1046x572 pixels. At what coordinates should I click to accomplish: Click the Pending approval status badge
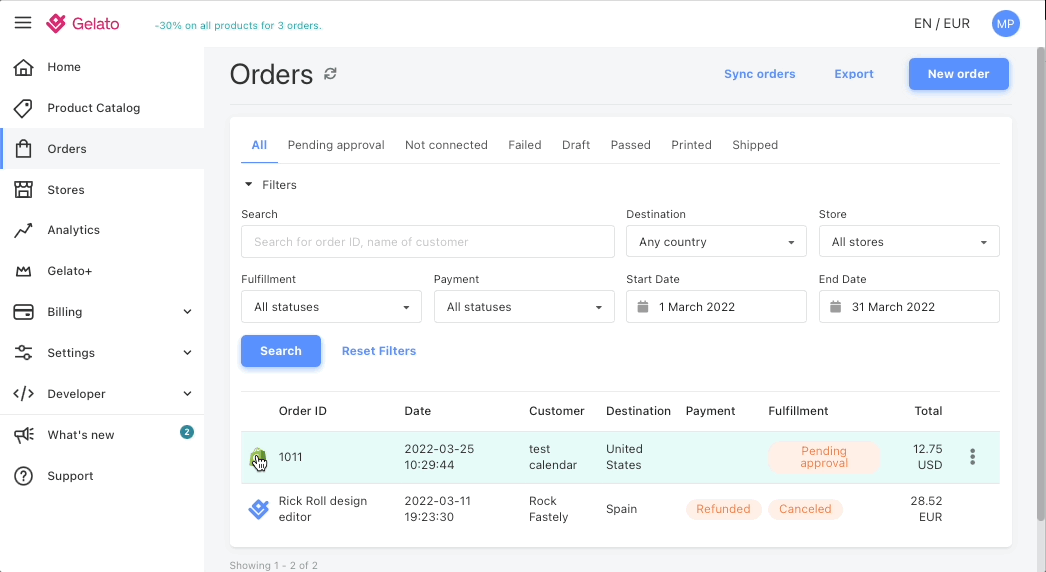(824, 457)
